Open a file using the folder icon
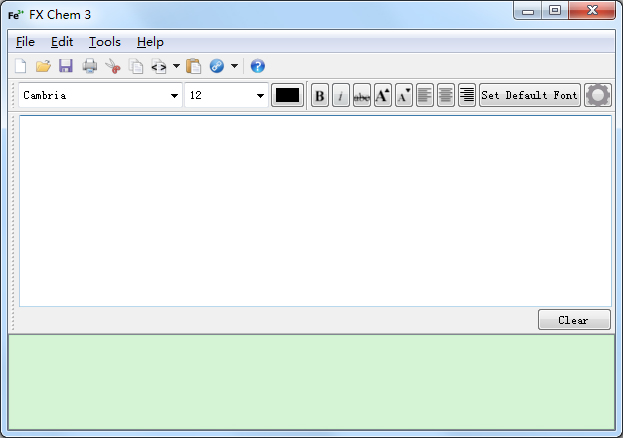The width and height of the screenshot is (623, 438). click(x=43, y=67)
